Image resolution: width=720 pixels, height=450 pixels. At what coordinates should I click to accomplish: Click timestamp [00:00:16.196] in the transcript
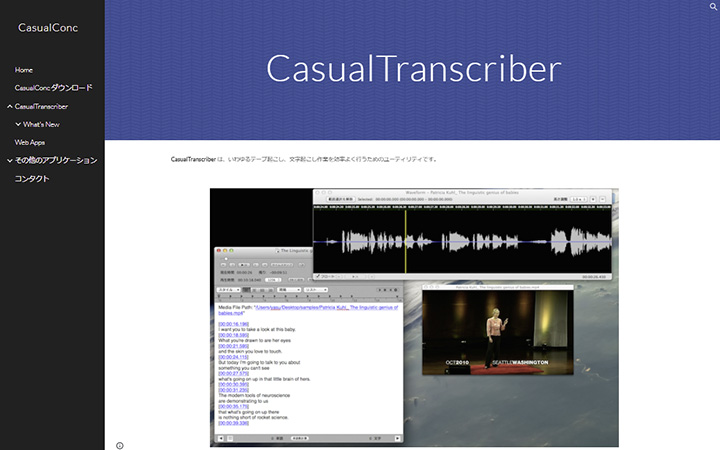coord(233,324)
